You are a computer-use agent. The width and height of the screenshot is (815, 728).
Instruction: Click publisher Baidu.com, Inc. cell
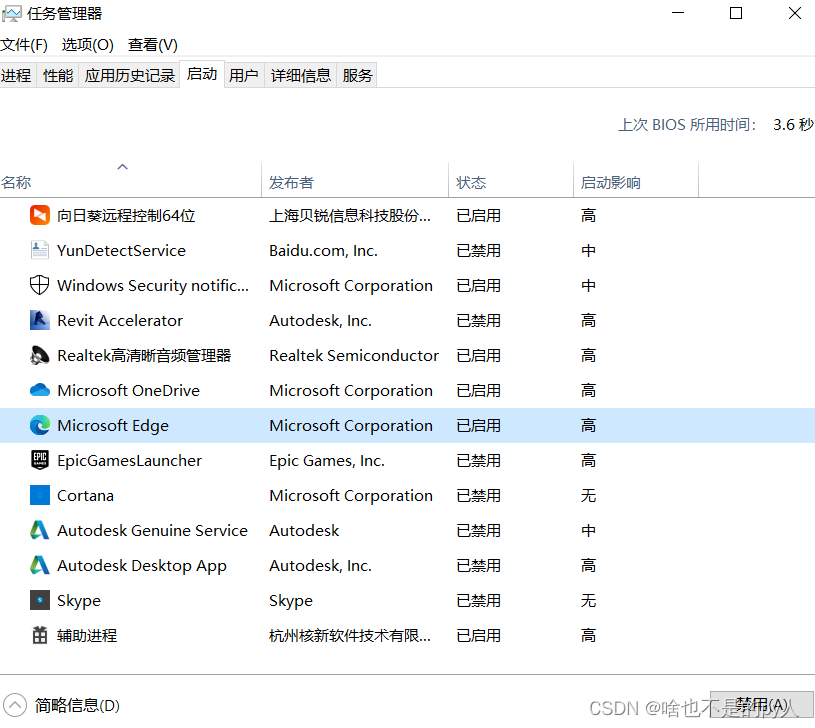[x=323, y=250]
